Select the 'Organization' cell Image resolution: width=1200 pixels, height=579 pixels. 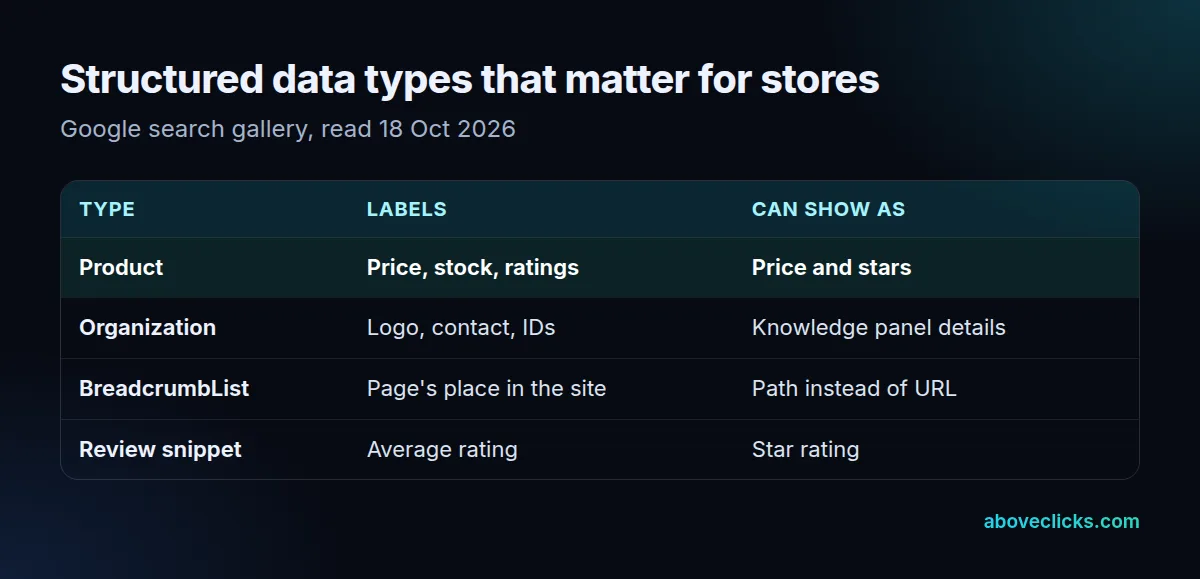coord(147,328)
